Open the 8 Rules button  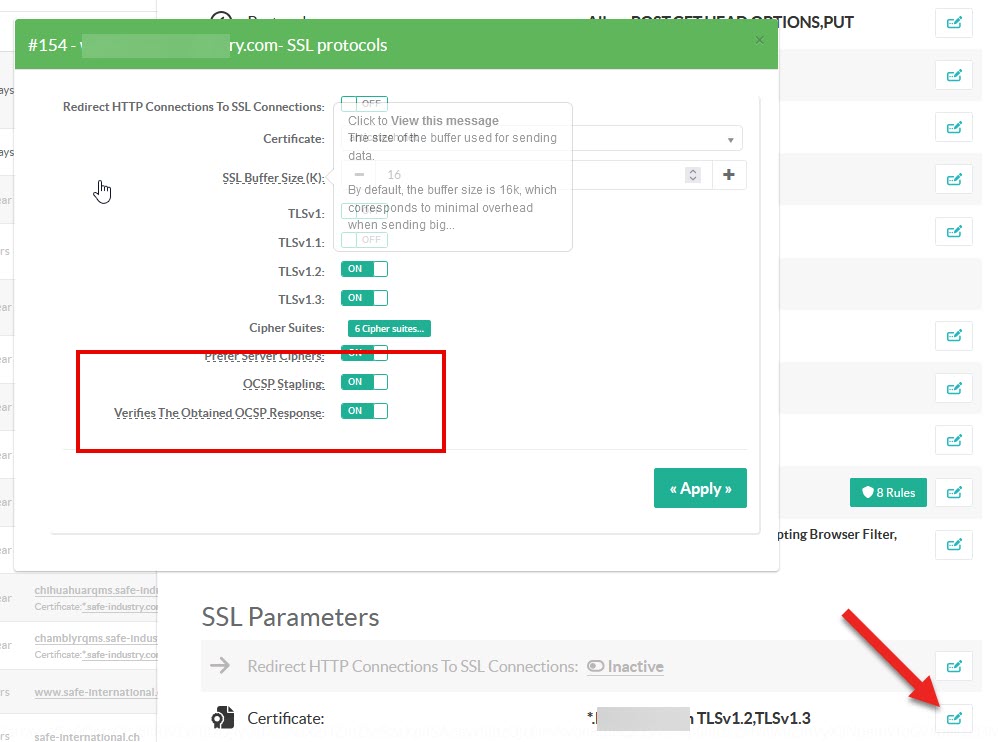tap(888, 492)
